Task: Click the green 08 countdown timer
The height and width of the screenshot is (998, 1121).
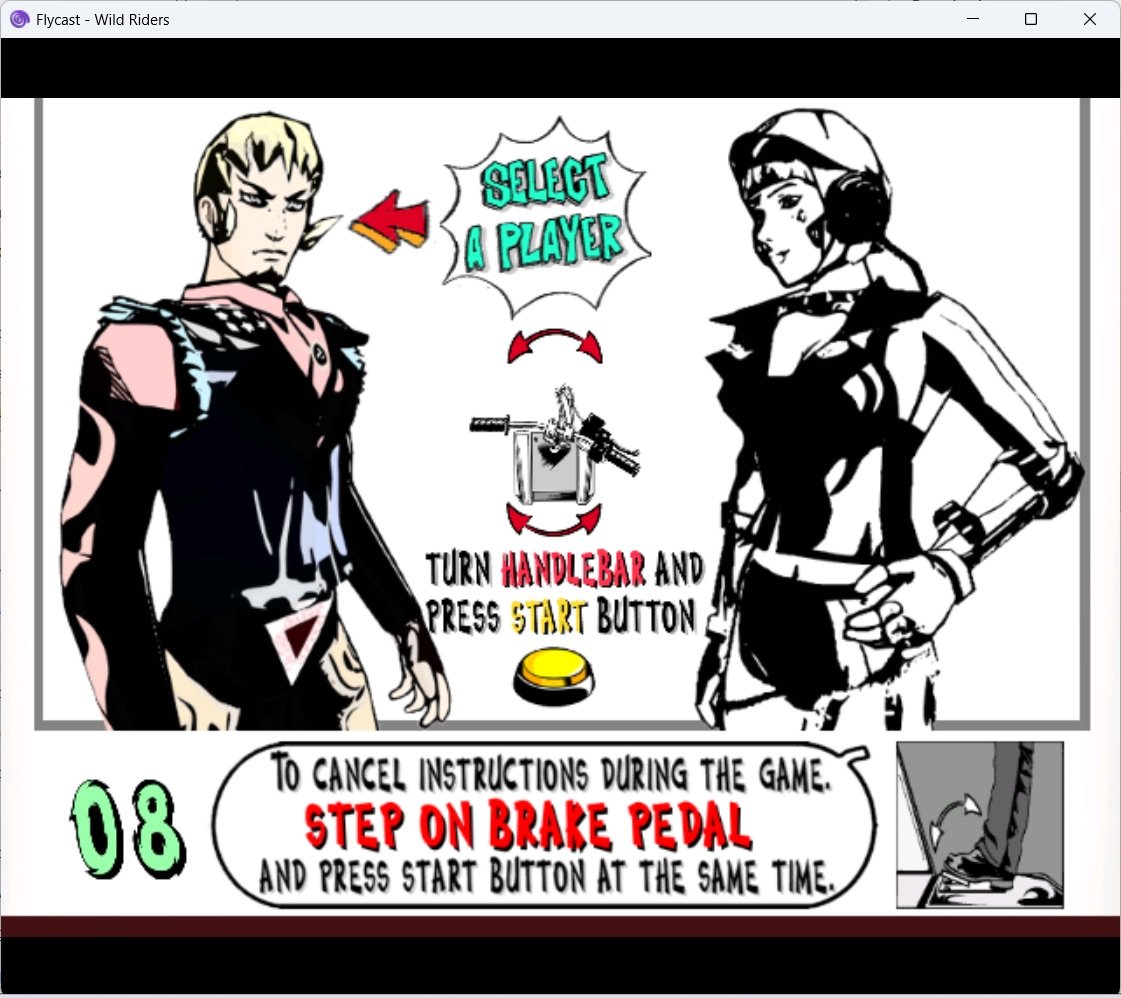Action: [x=129, y=828]
